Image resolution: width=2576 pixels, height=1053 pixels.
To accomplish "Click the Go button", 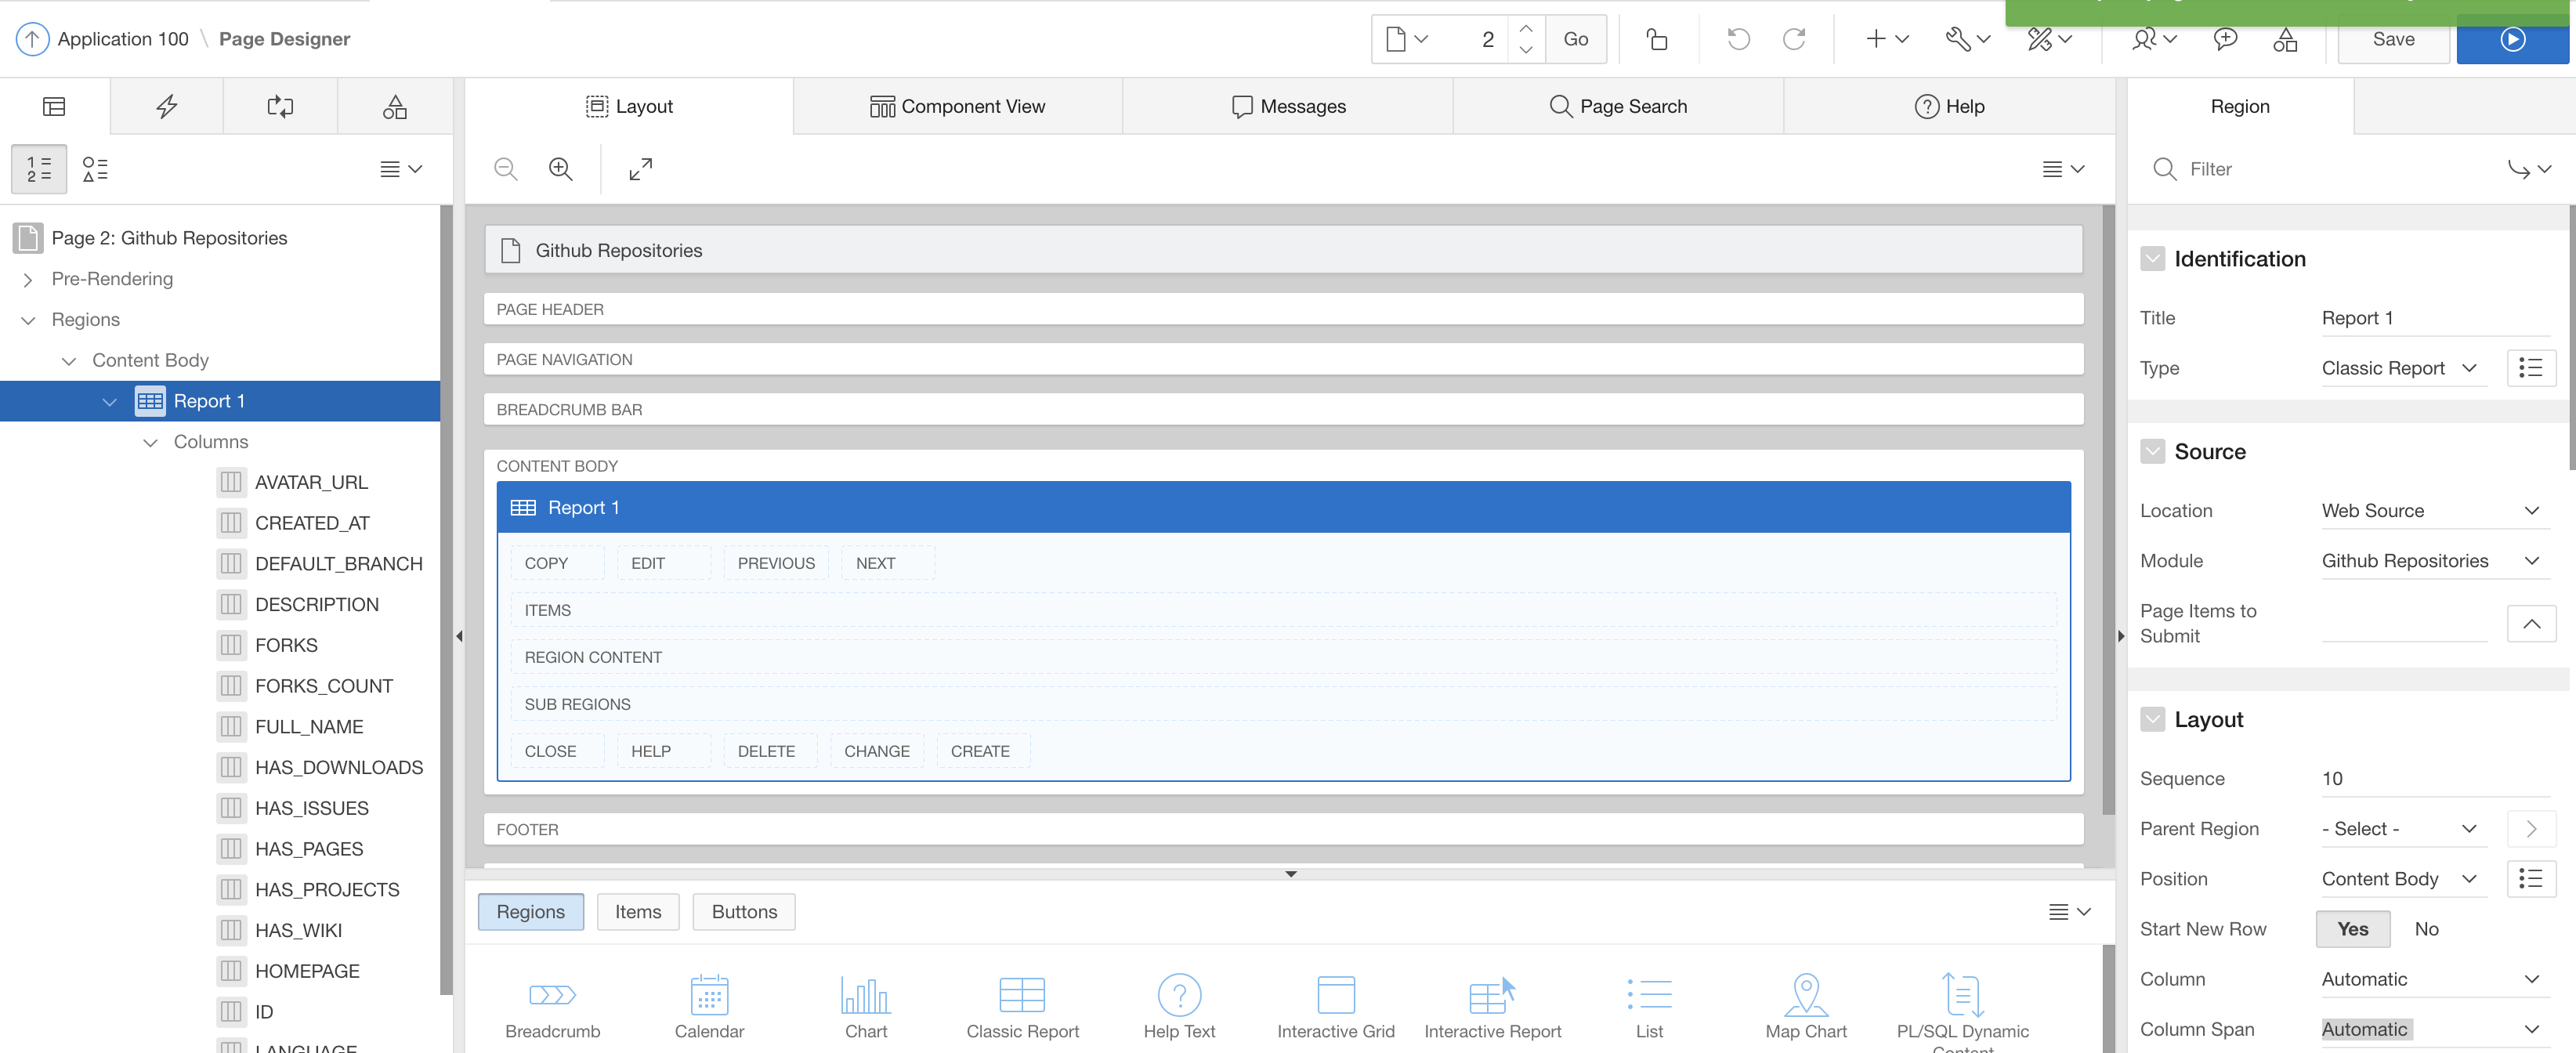I will coord(1575,39).
